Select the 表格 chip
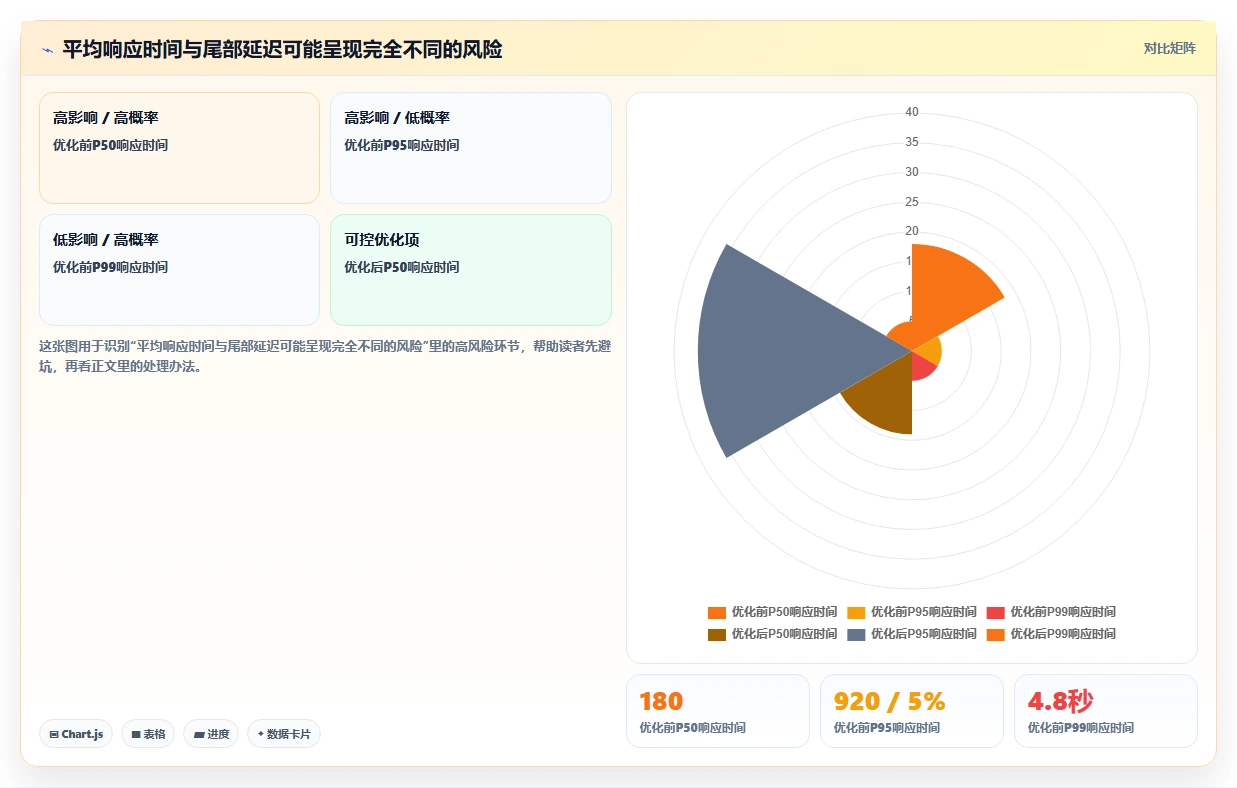Screen dimensions: 1237x788 pyautogui.click(x=148, y=734)
